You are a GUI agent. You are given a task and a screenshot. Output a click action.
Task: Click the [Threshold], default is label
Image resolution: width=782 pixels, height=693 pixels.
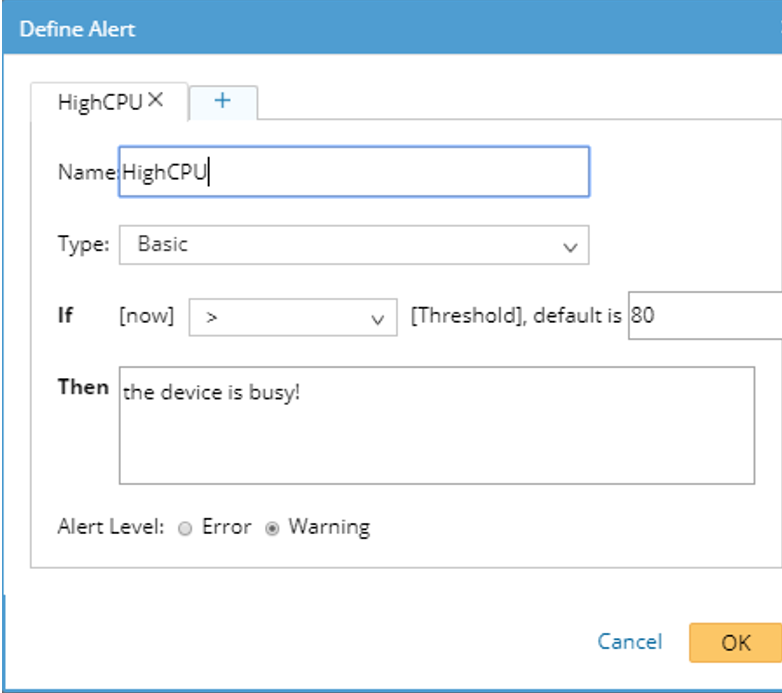[x=516, y=317]
